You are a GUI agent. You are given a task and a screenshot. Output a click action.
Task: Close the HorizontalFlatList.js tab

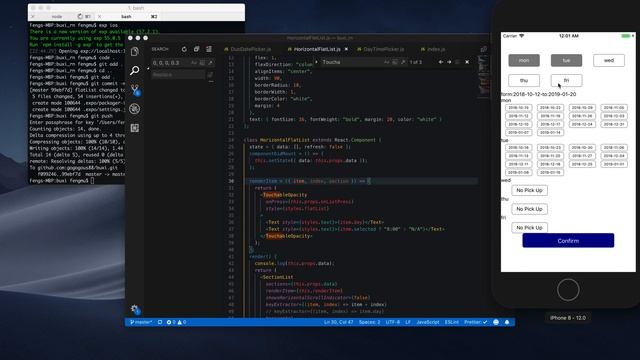[346, 49]
